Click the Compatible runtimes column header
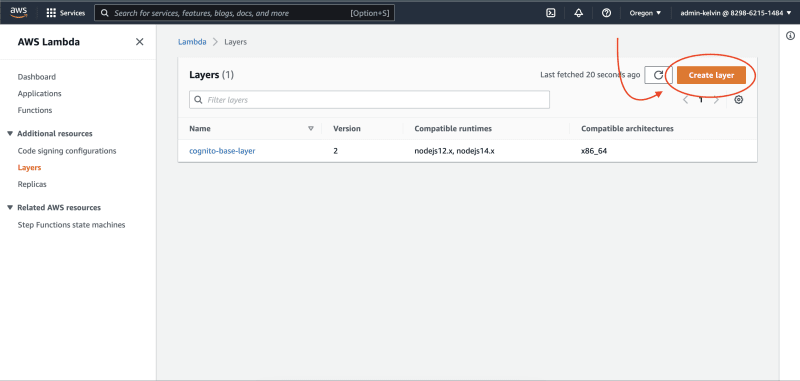 click(x=453, y=129)
